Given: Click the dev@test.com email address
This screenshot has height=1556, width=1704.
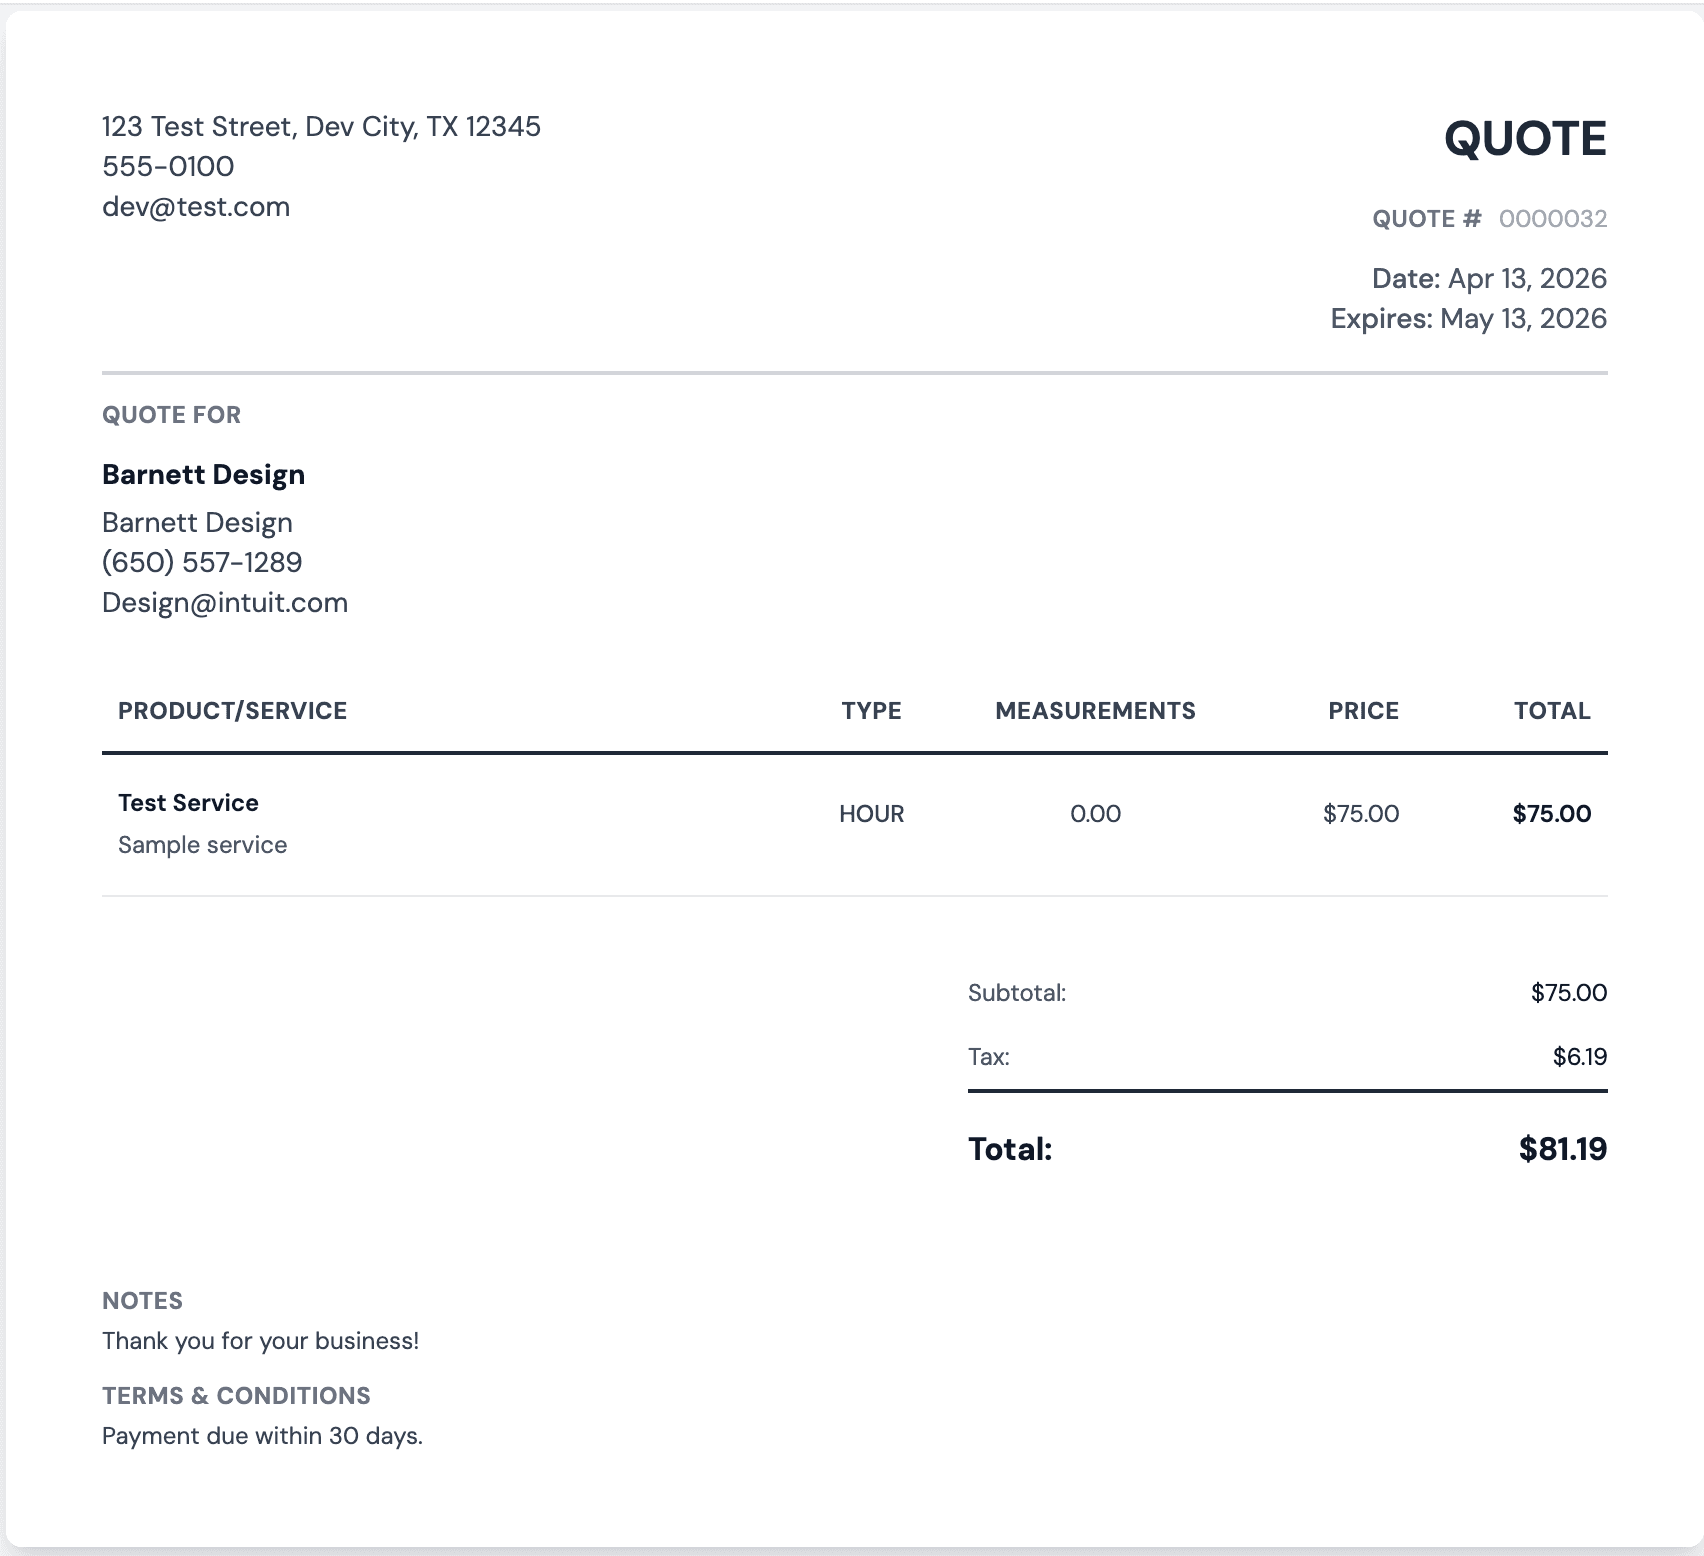Looking at the screenshot, I should pyautogui.click(x=196, y=207).
